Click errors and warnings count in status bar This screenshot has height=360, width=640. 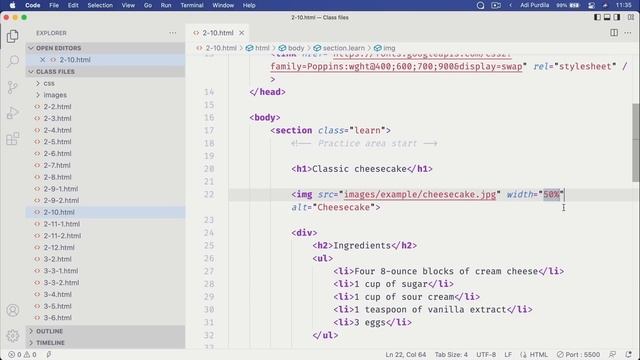(x=22, y=355)
